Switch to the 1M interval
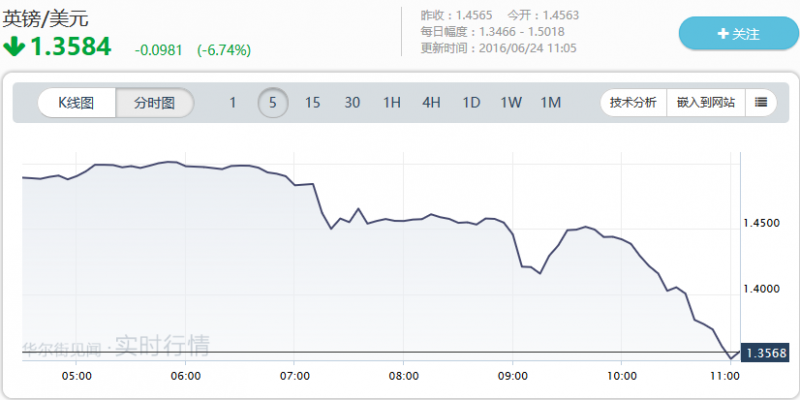The width and height of the screenshot is (800, 400). tap(550, 103)
